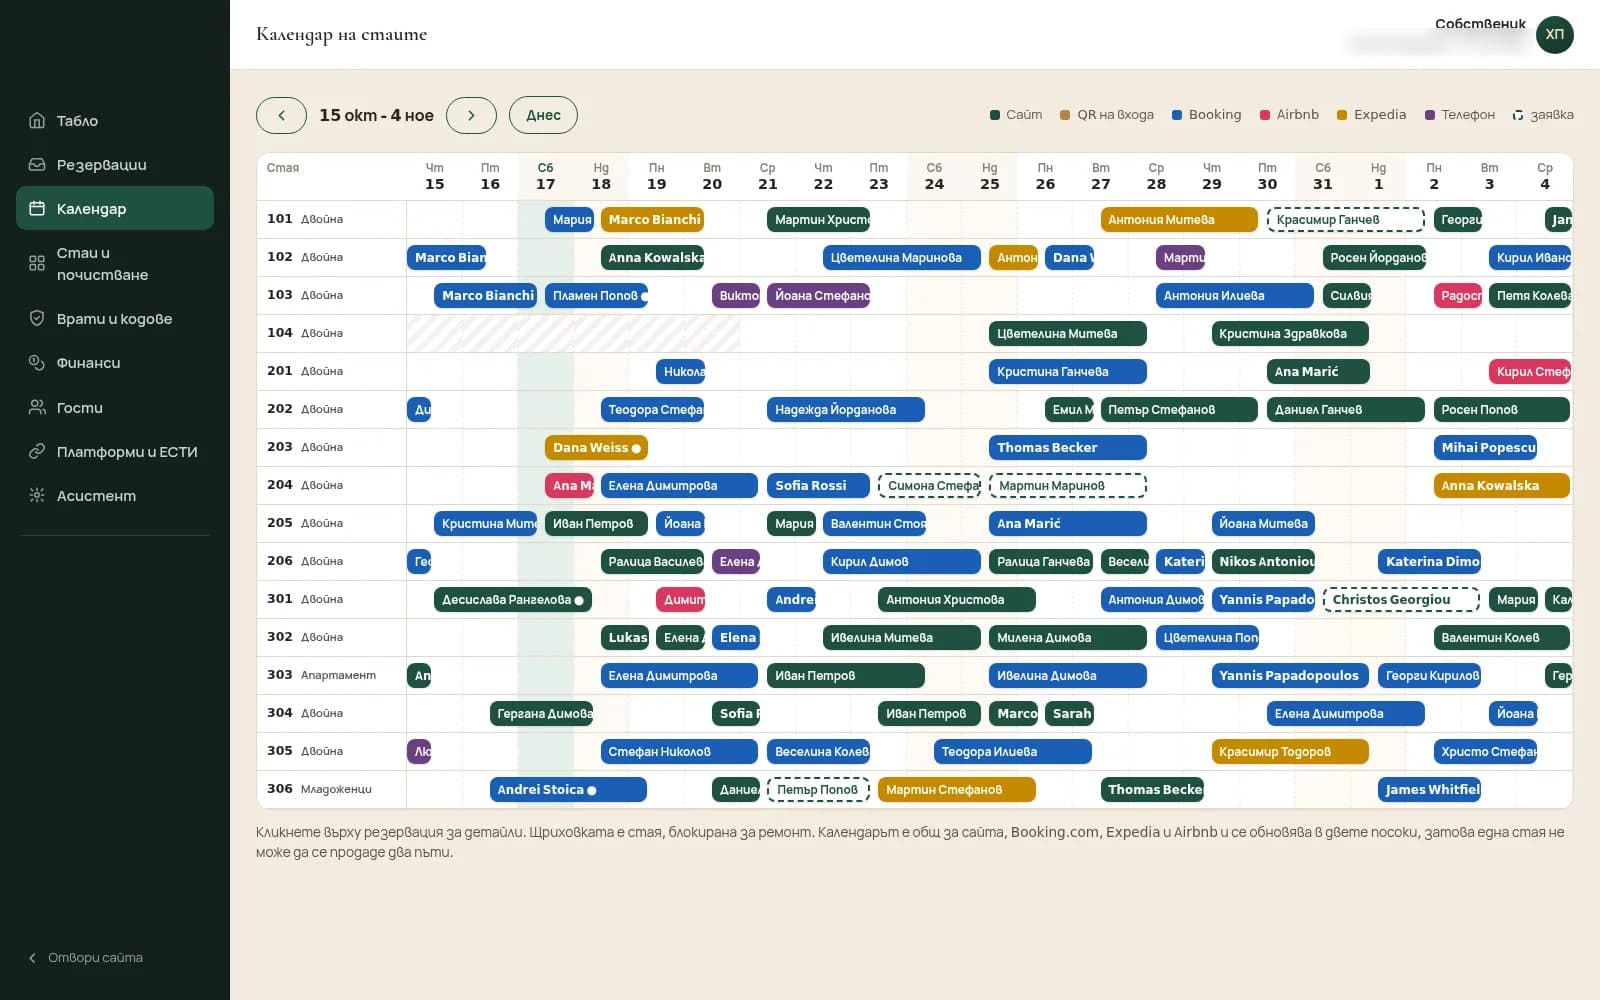Open Nikos Antoniou reservation in room 206

(1263, 562)
